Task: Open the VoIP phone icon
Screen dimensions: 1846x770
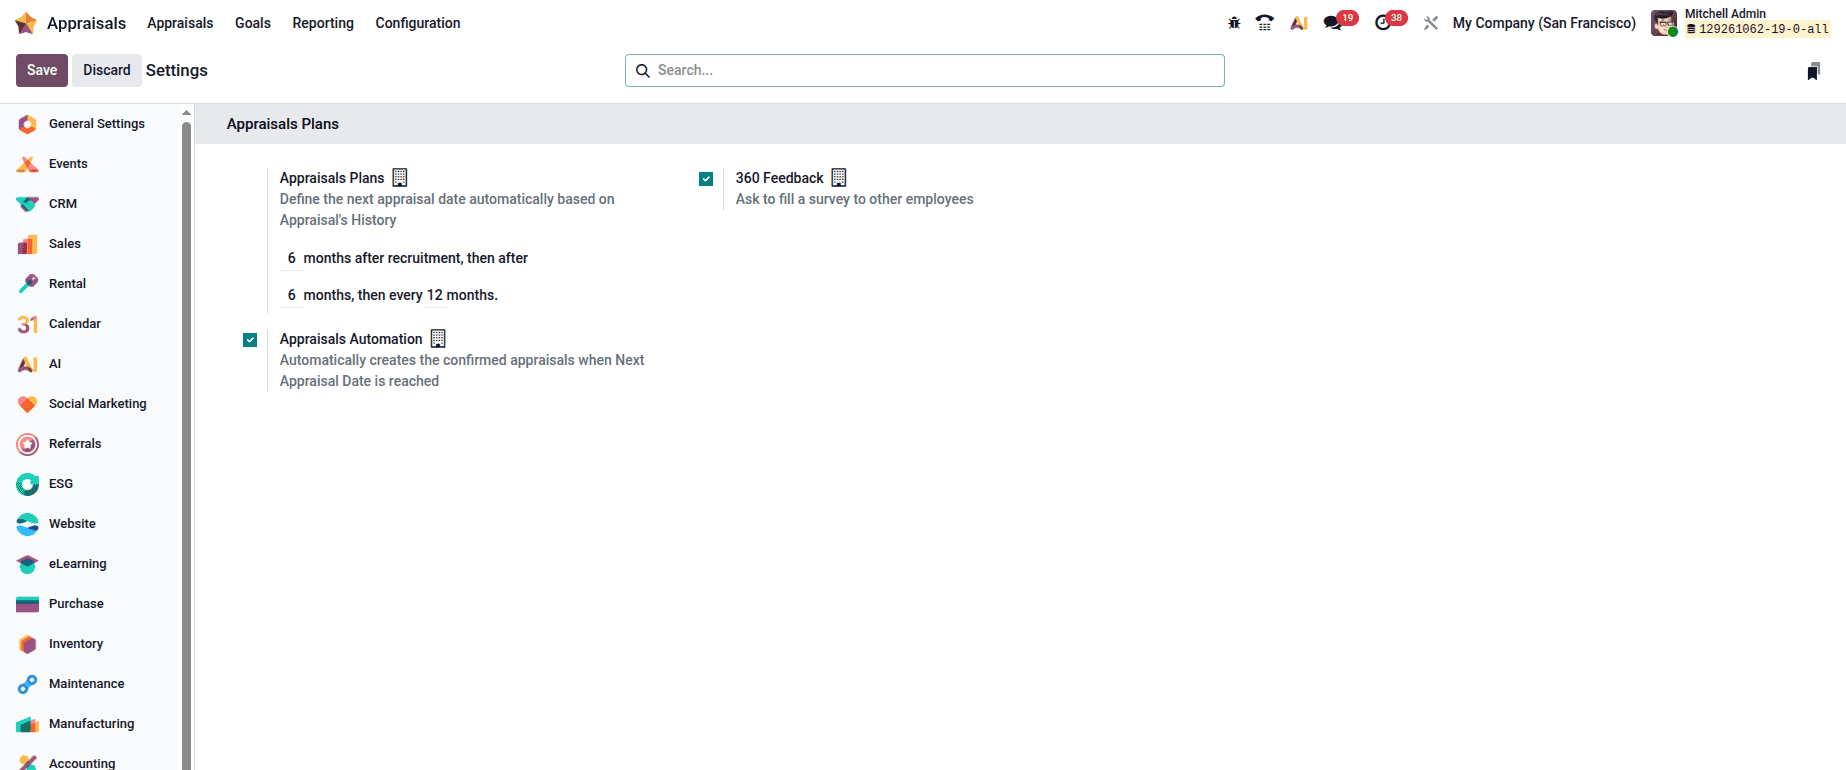Action: pos(1265,23)
